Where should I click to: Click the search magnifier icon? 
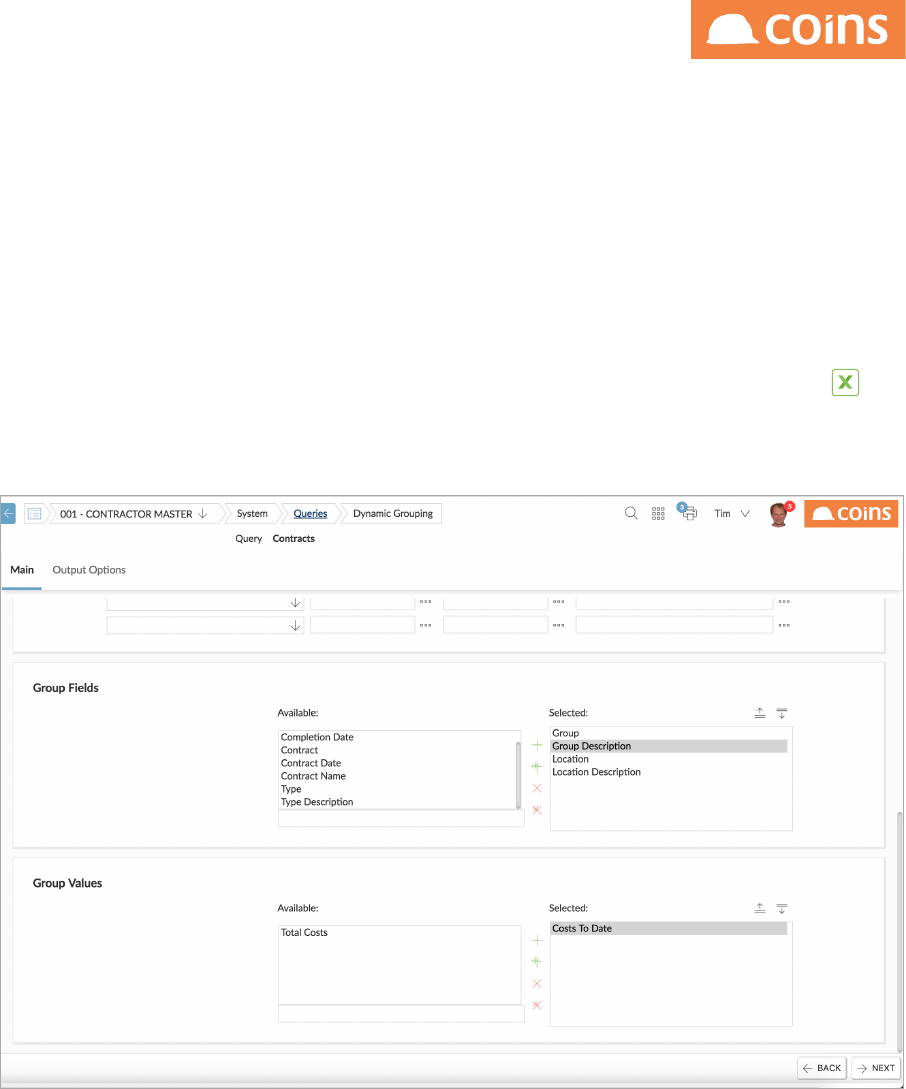(631, 513)
